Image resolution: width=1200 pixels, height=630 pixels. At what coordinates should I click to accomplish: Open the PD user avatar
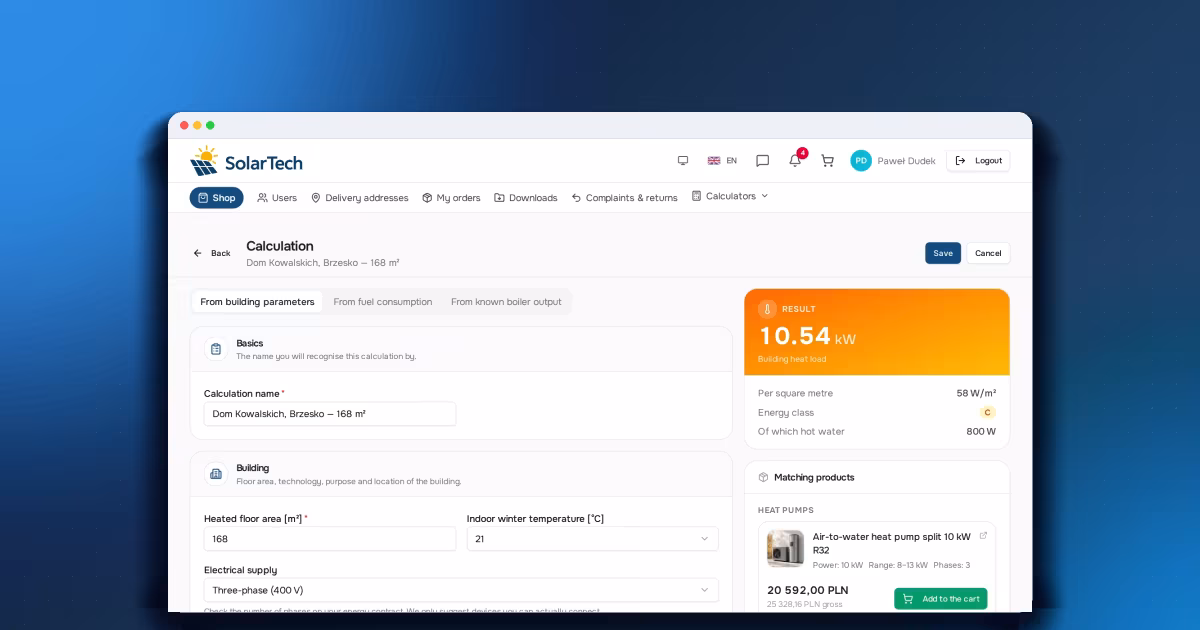(x=861, y=160)
